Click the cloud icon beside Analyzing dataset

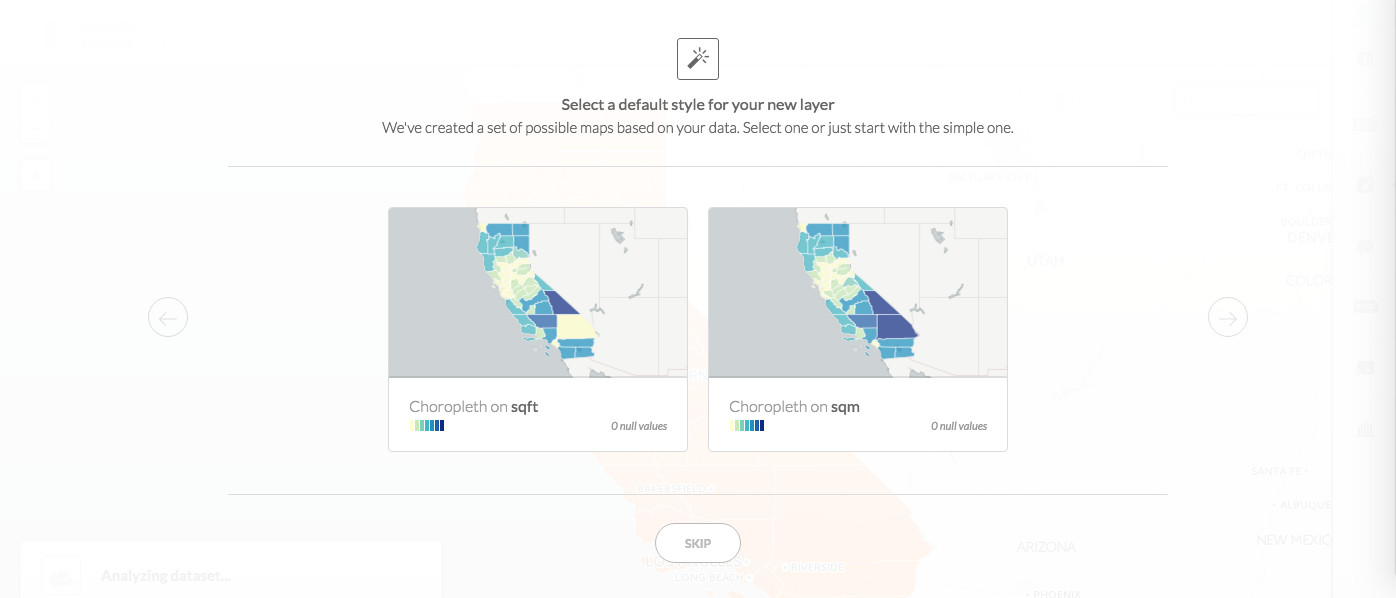(x=59, y=577)
